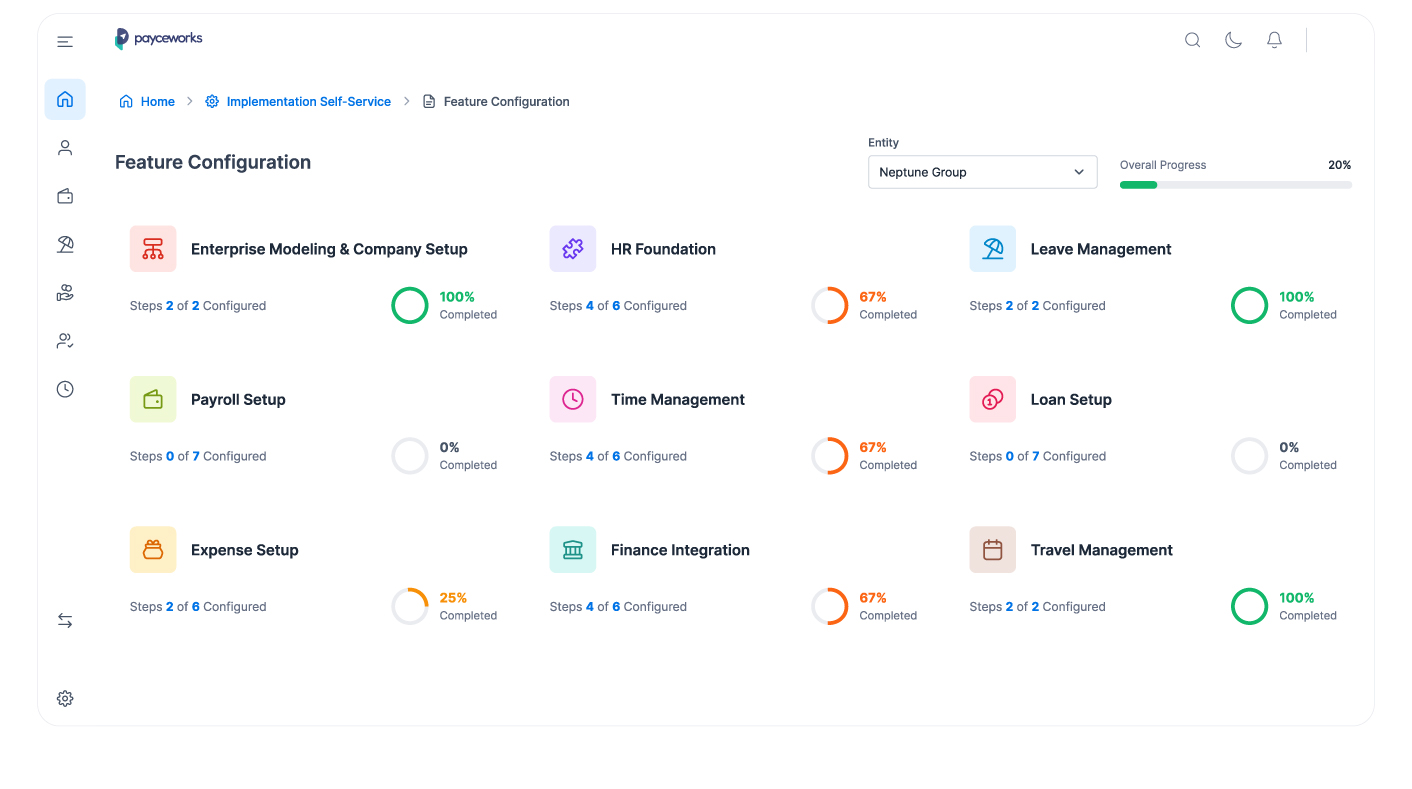Viewport: 1412px width, 789px height.
Task: Open the HR Foundation puzzle icon
Action: 572,248
